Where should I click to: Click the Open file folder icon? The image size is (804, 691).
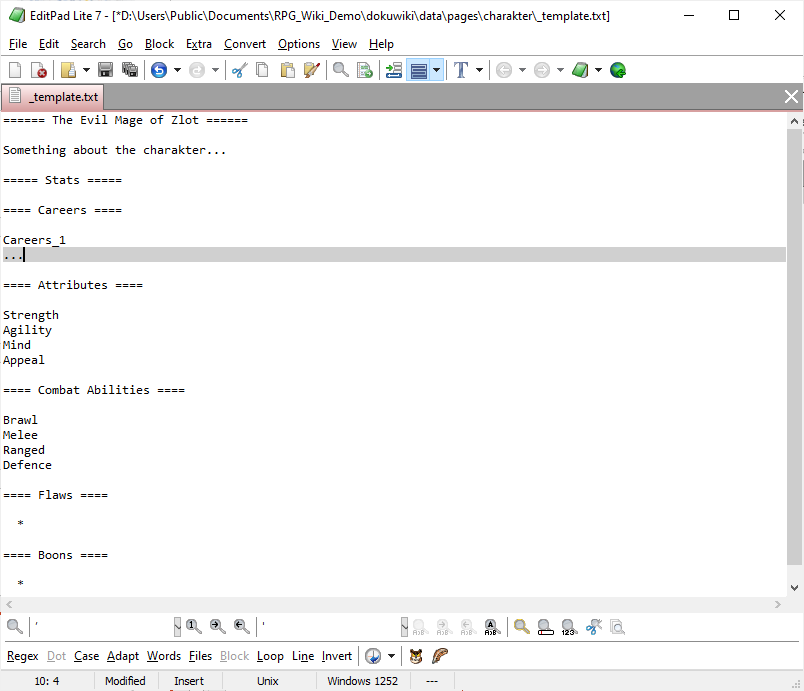coord(68,70)
